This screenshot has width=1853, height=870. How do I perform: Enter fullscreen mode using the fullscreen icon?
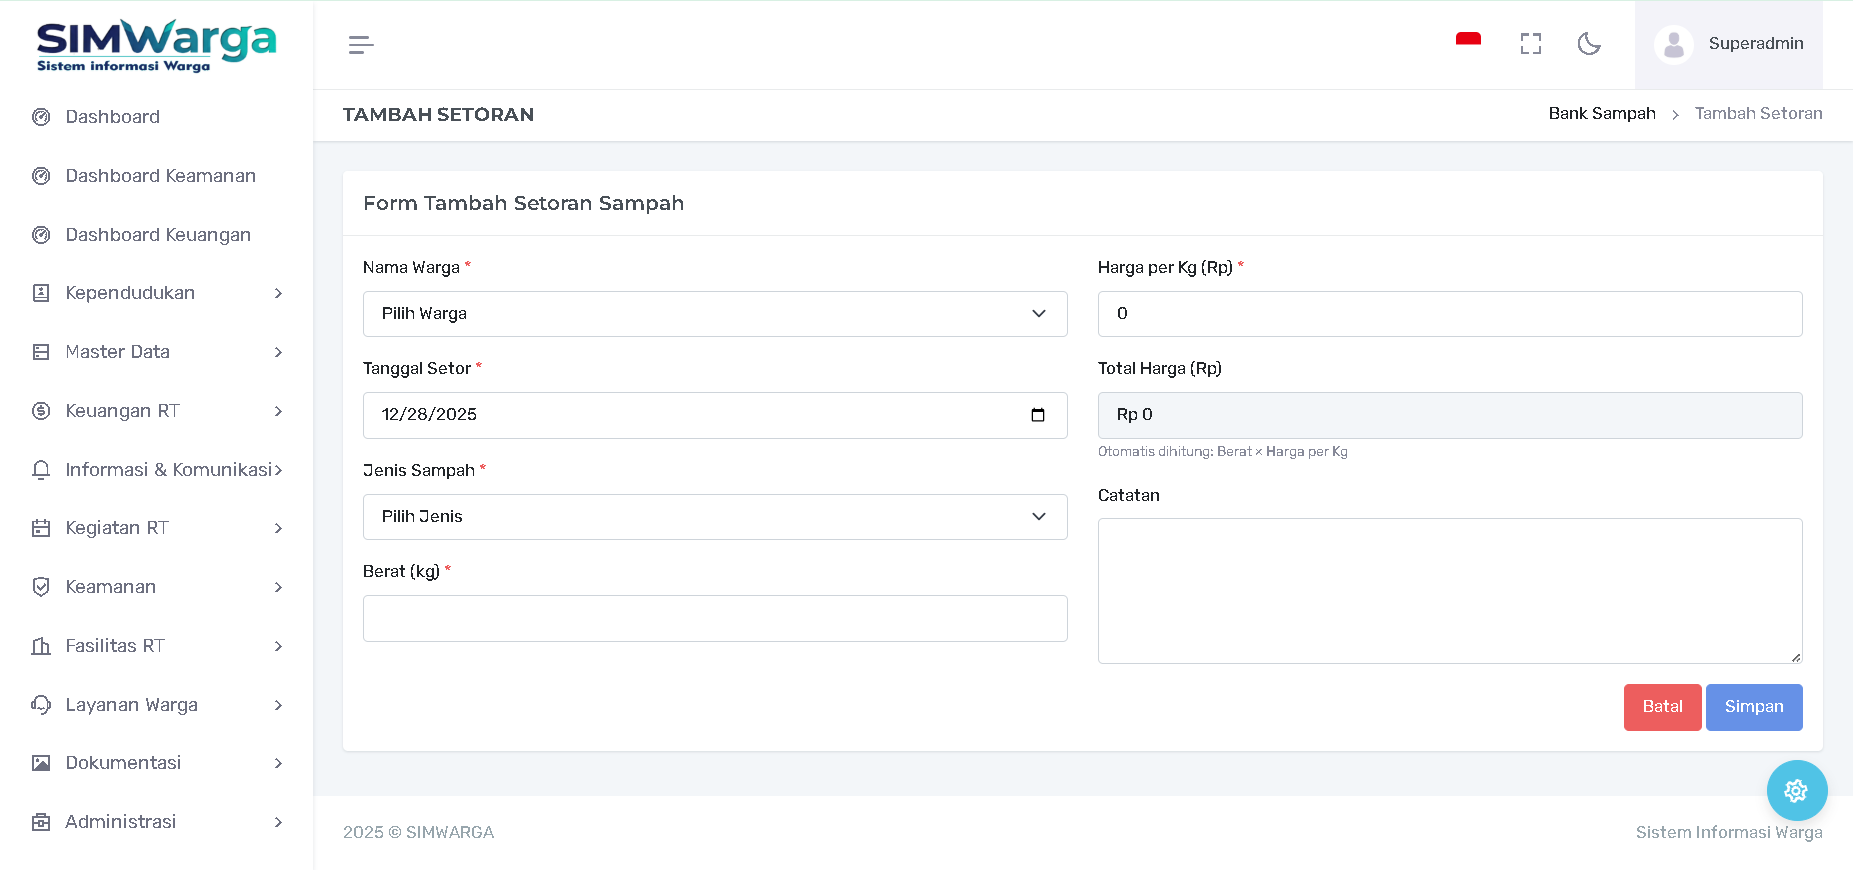[1530, 44]
